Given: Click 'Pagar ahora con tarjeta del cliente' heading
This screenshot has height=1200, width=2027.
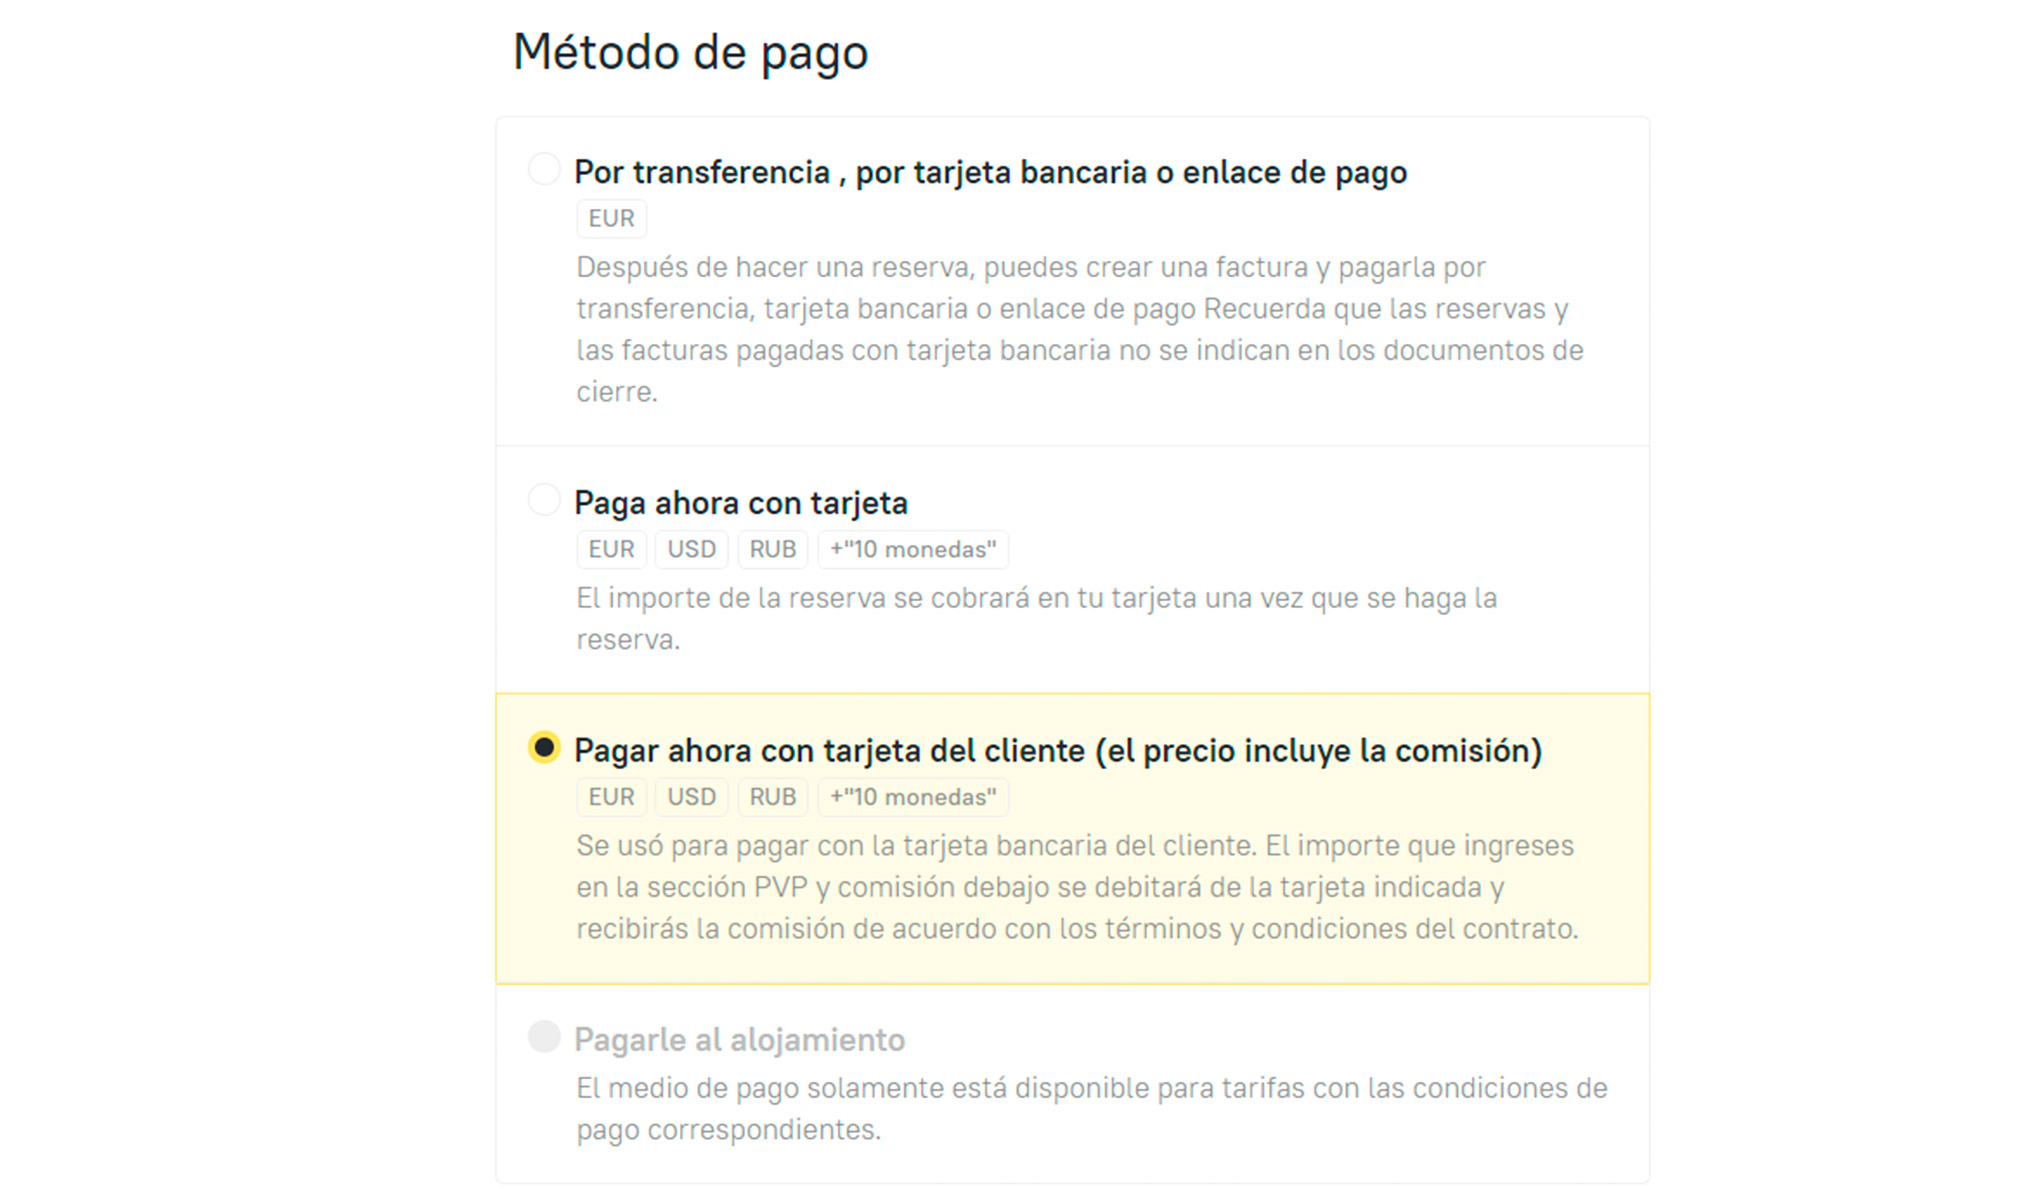Looking at the screenshot, I should click(x=1058, y=750).
